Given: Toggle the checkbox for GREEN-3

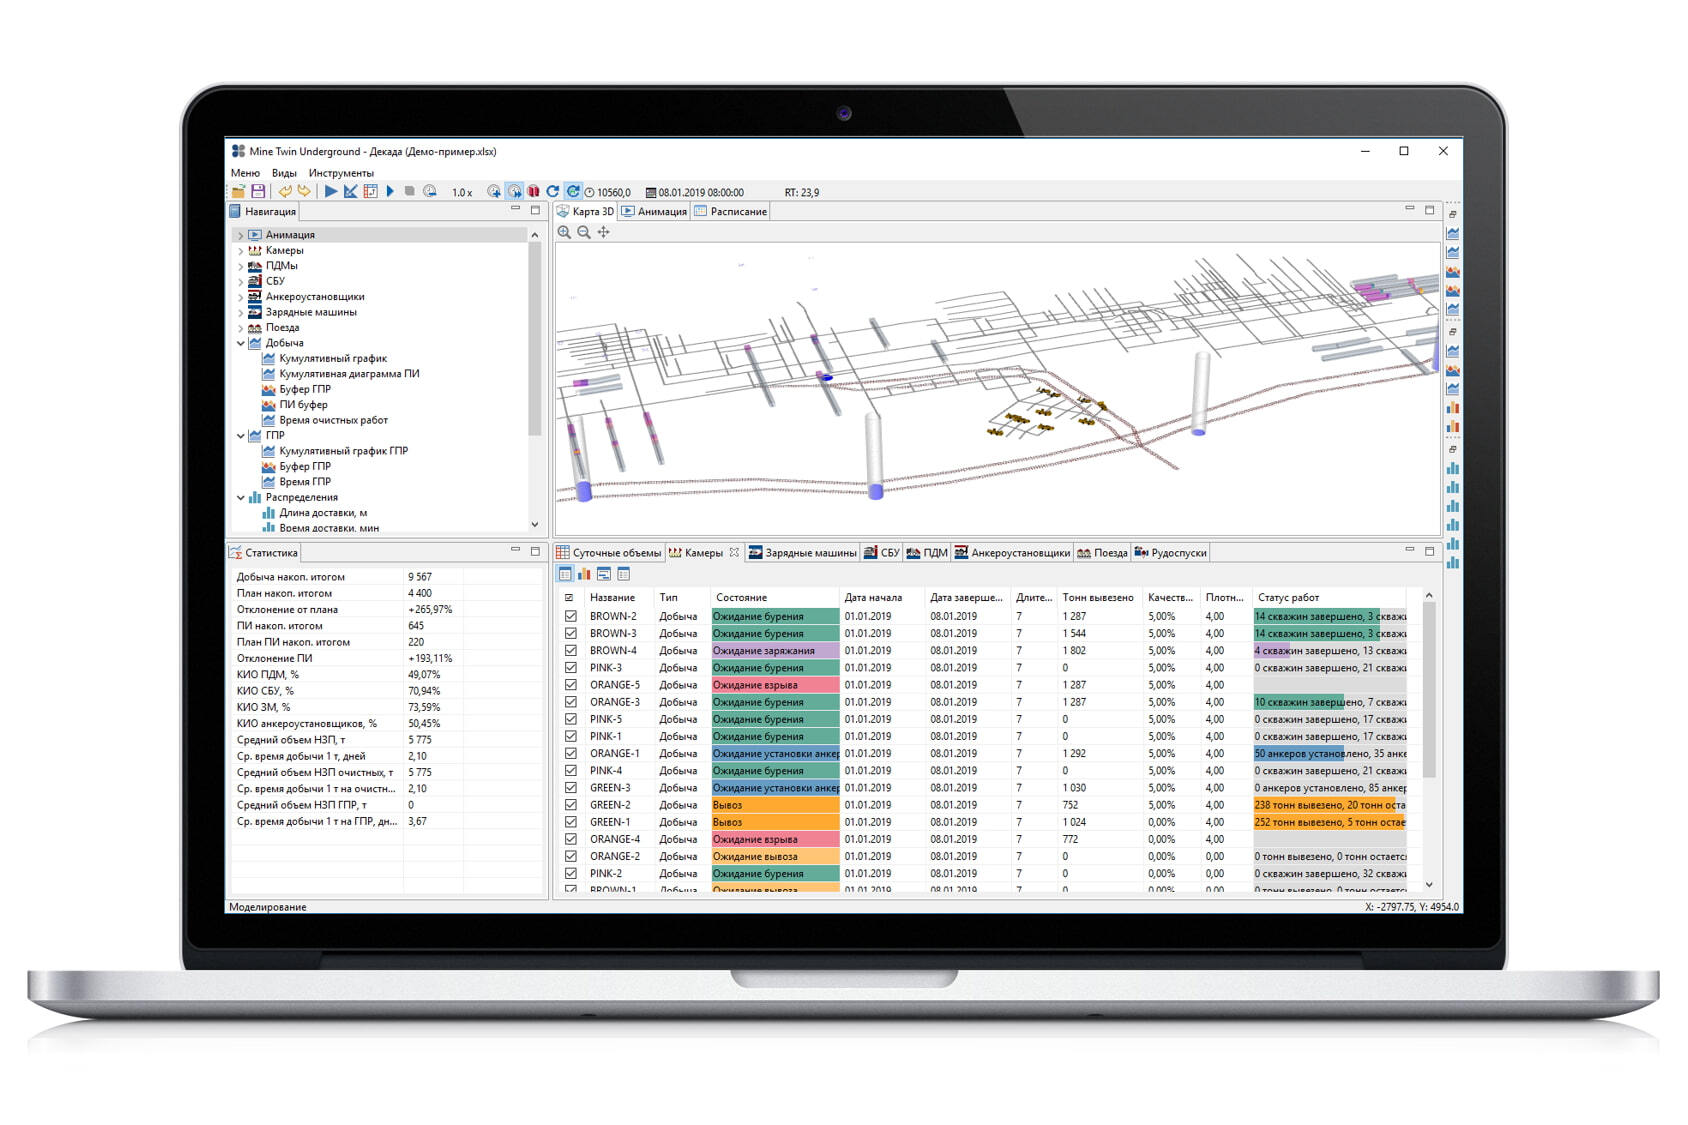Looking at the screenshot, I should pos(570,788).
